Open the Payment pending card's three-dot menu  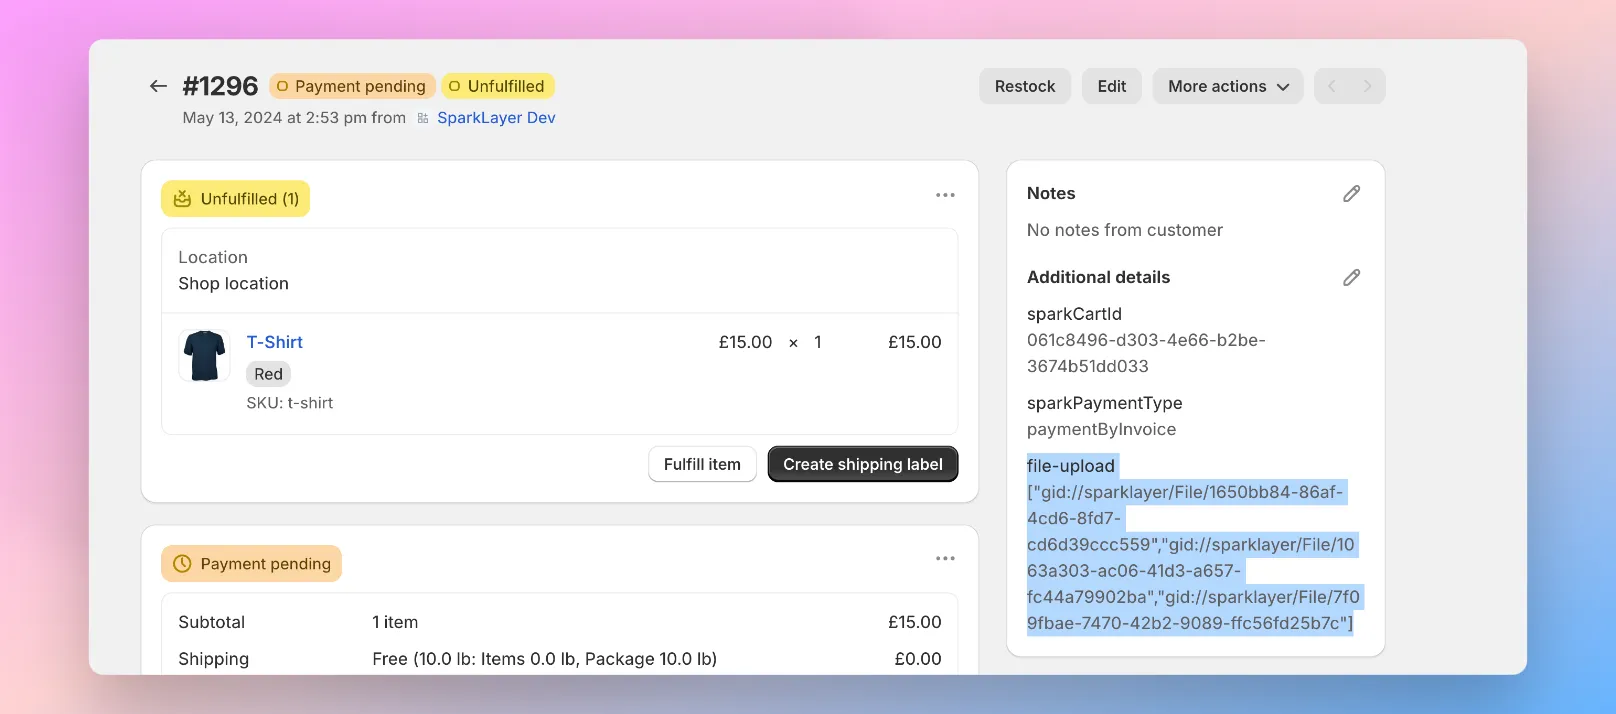click(x=945, y=558)
